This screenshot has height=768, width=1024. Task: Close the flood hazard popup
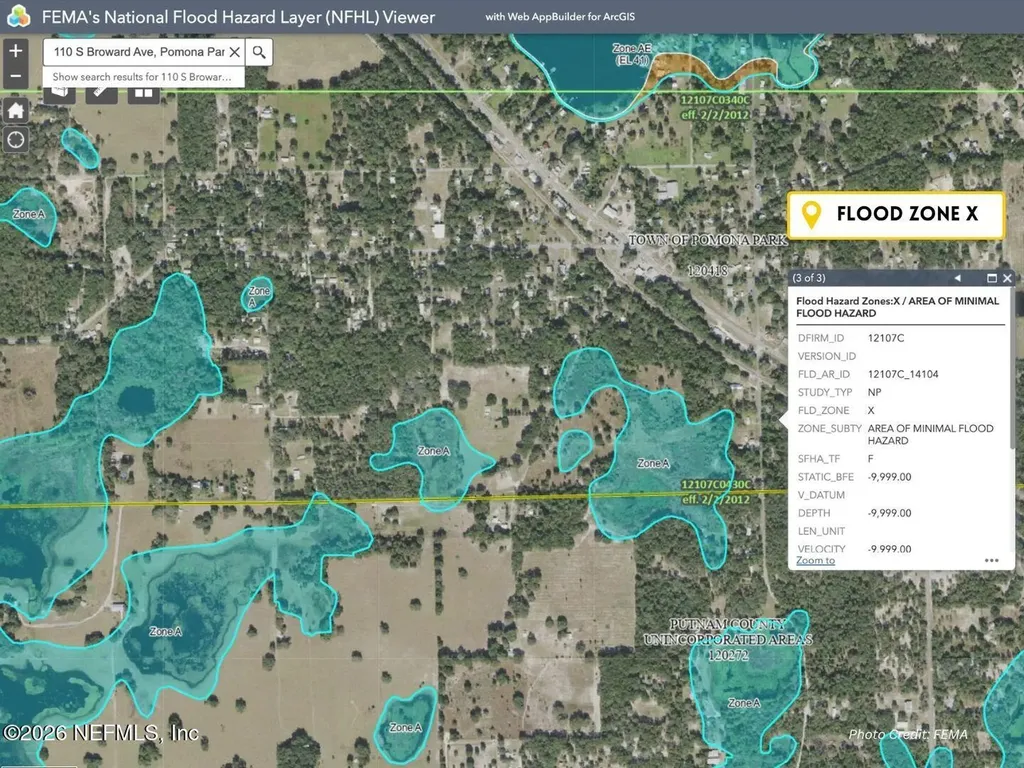click(x=1007, y=278)
